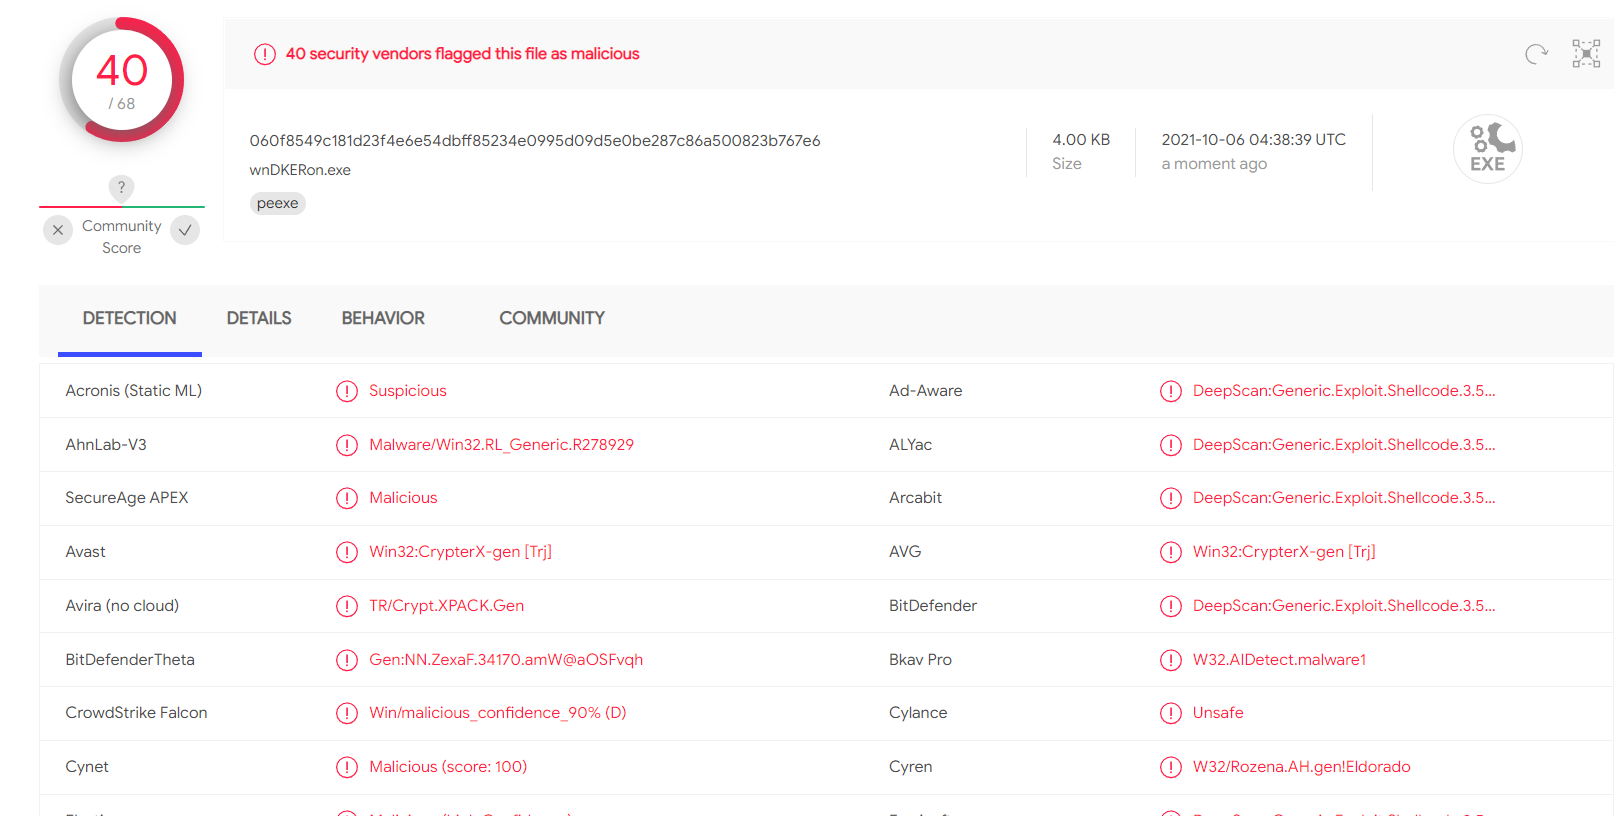
Task: Click Cynet's Malicious (score: 100) text
Action: tap(448, 767)
